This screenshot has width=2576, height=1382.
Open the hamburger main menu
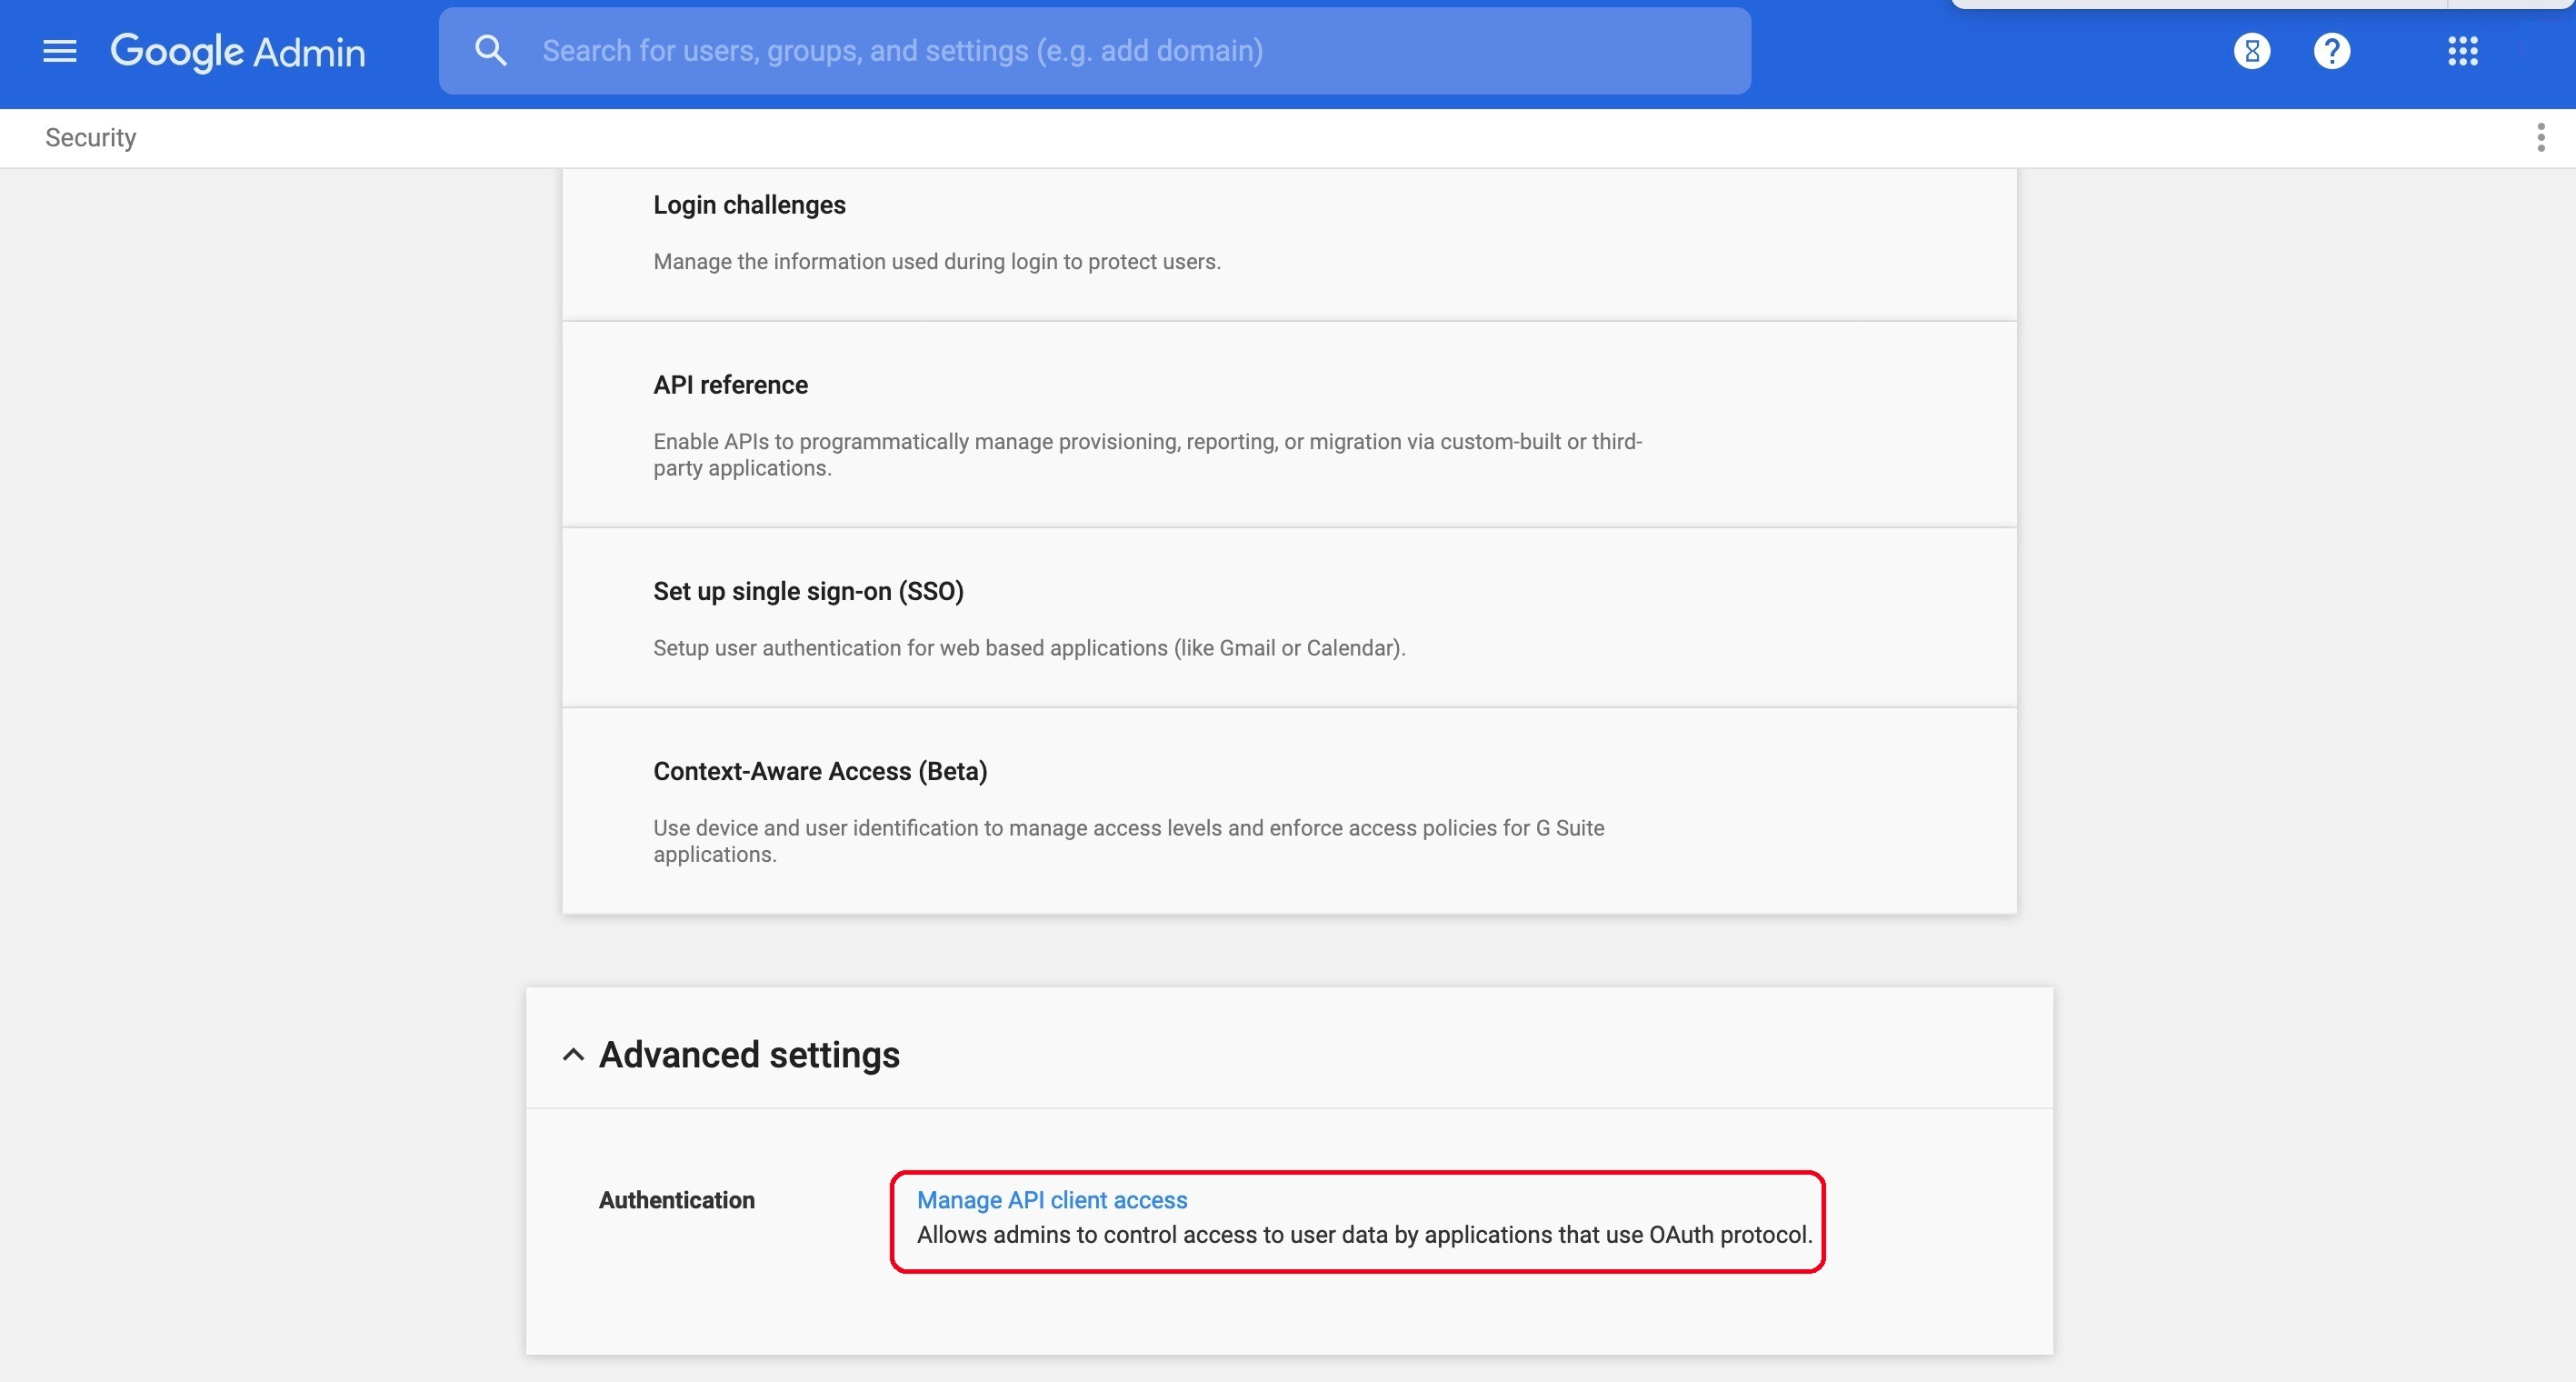pyautogui.click(x=60, y=51)
